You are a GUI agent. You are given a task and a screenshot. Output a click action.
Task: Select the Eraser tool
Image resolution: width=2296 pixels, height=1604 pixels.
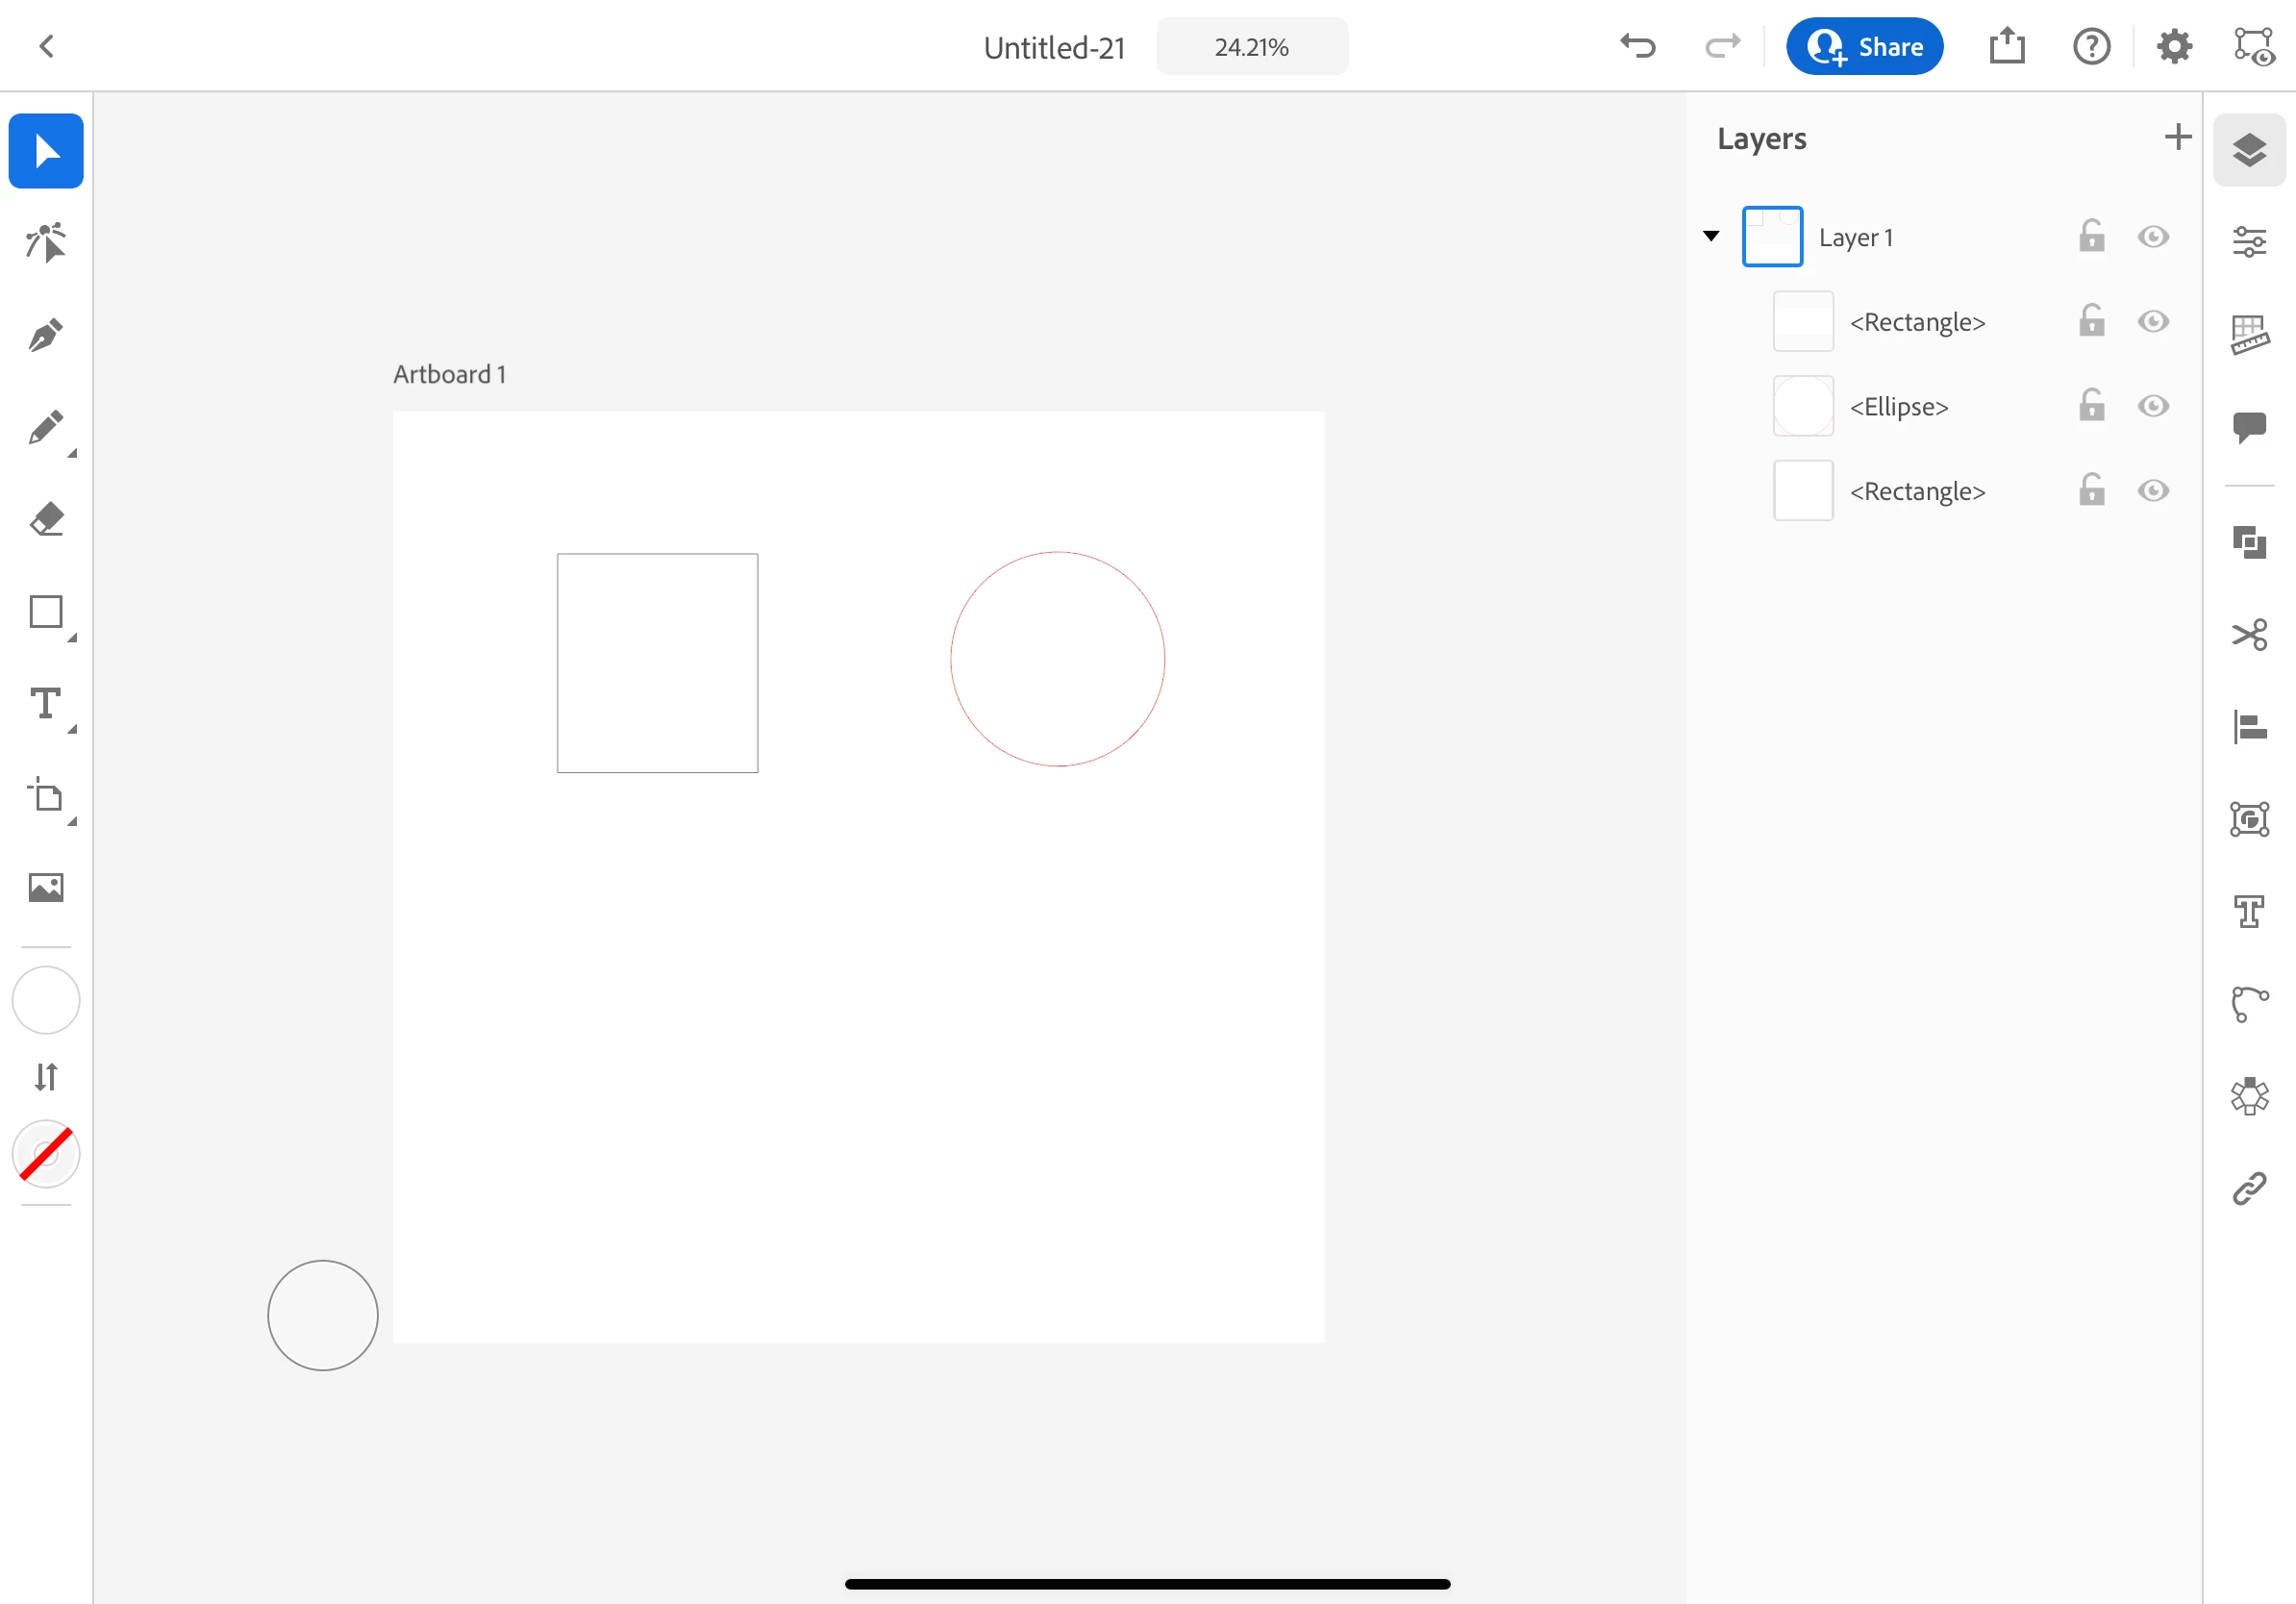46,519
